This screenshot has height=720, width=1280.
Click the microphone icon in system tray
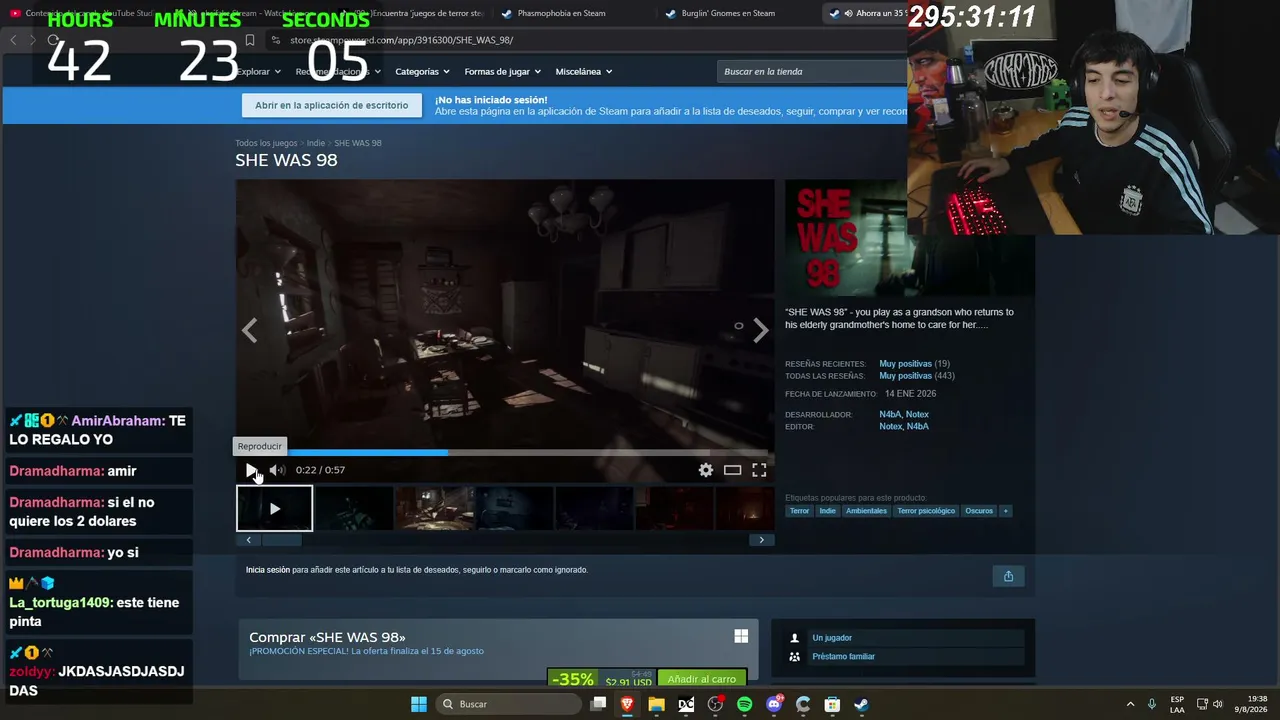tap(1152, 704)
